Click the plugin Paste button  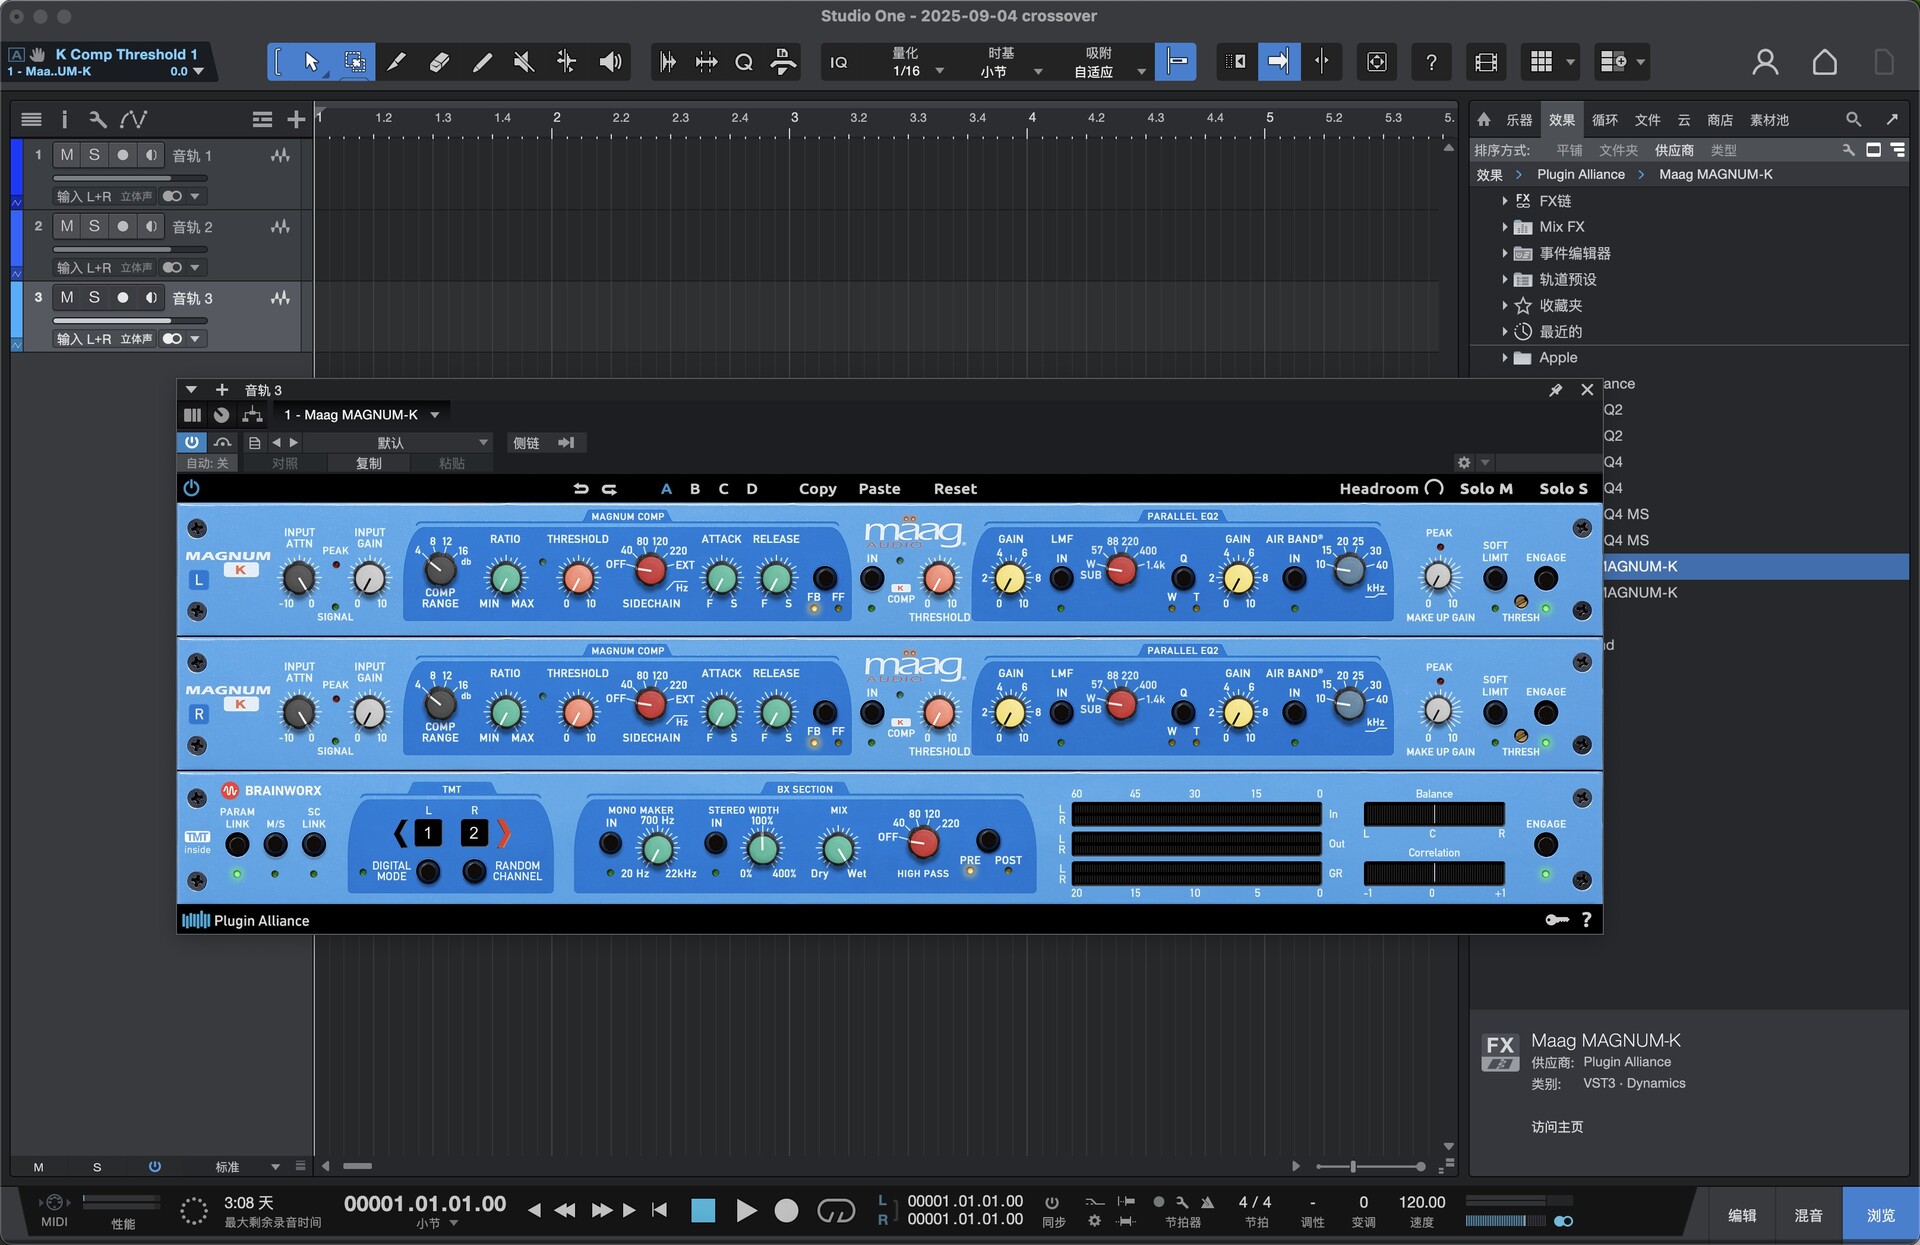879,488
